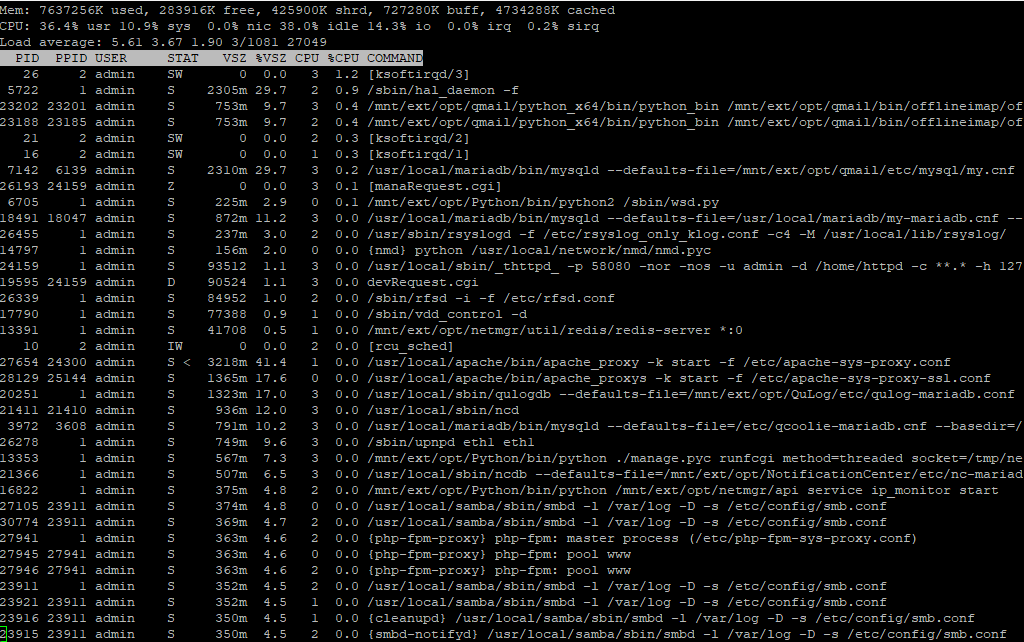1024x642 pixels.
Task: Click the USER column header
Action: 111,58
